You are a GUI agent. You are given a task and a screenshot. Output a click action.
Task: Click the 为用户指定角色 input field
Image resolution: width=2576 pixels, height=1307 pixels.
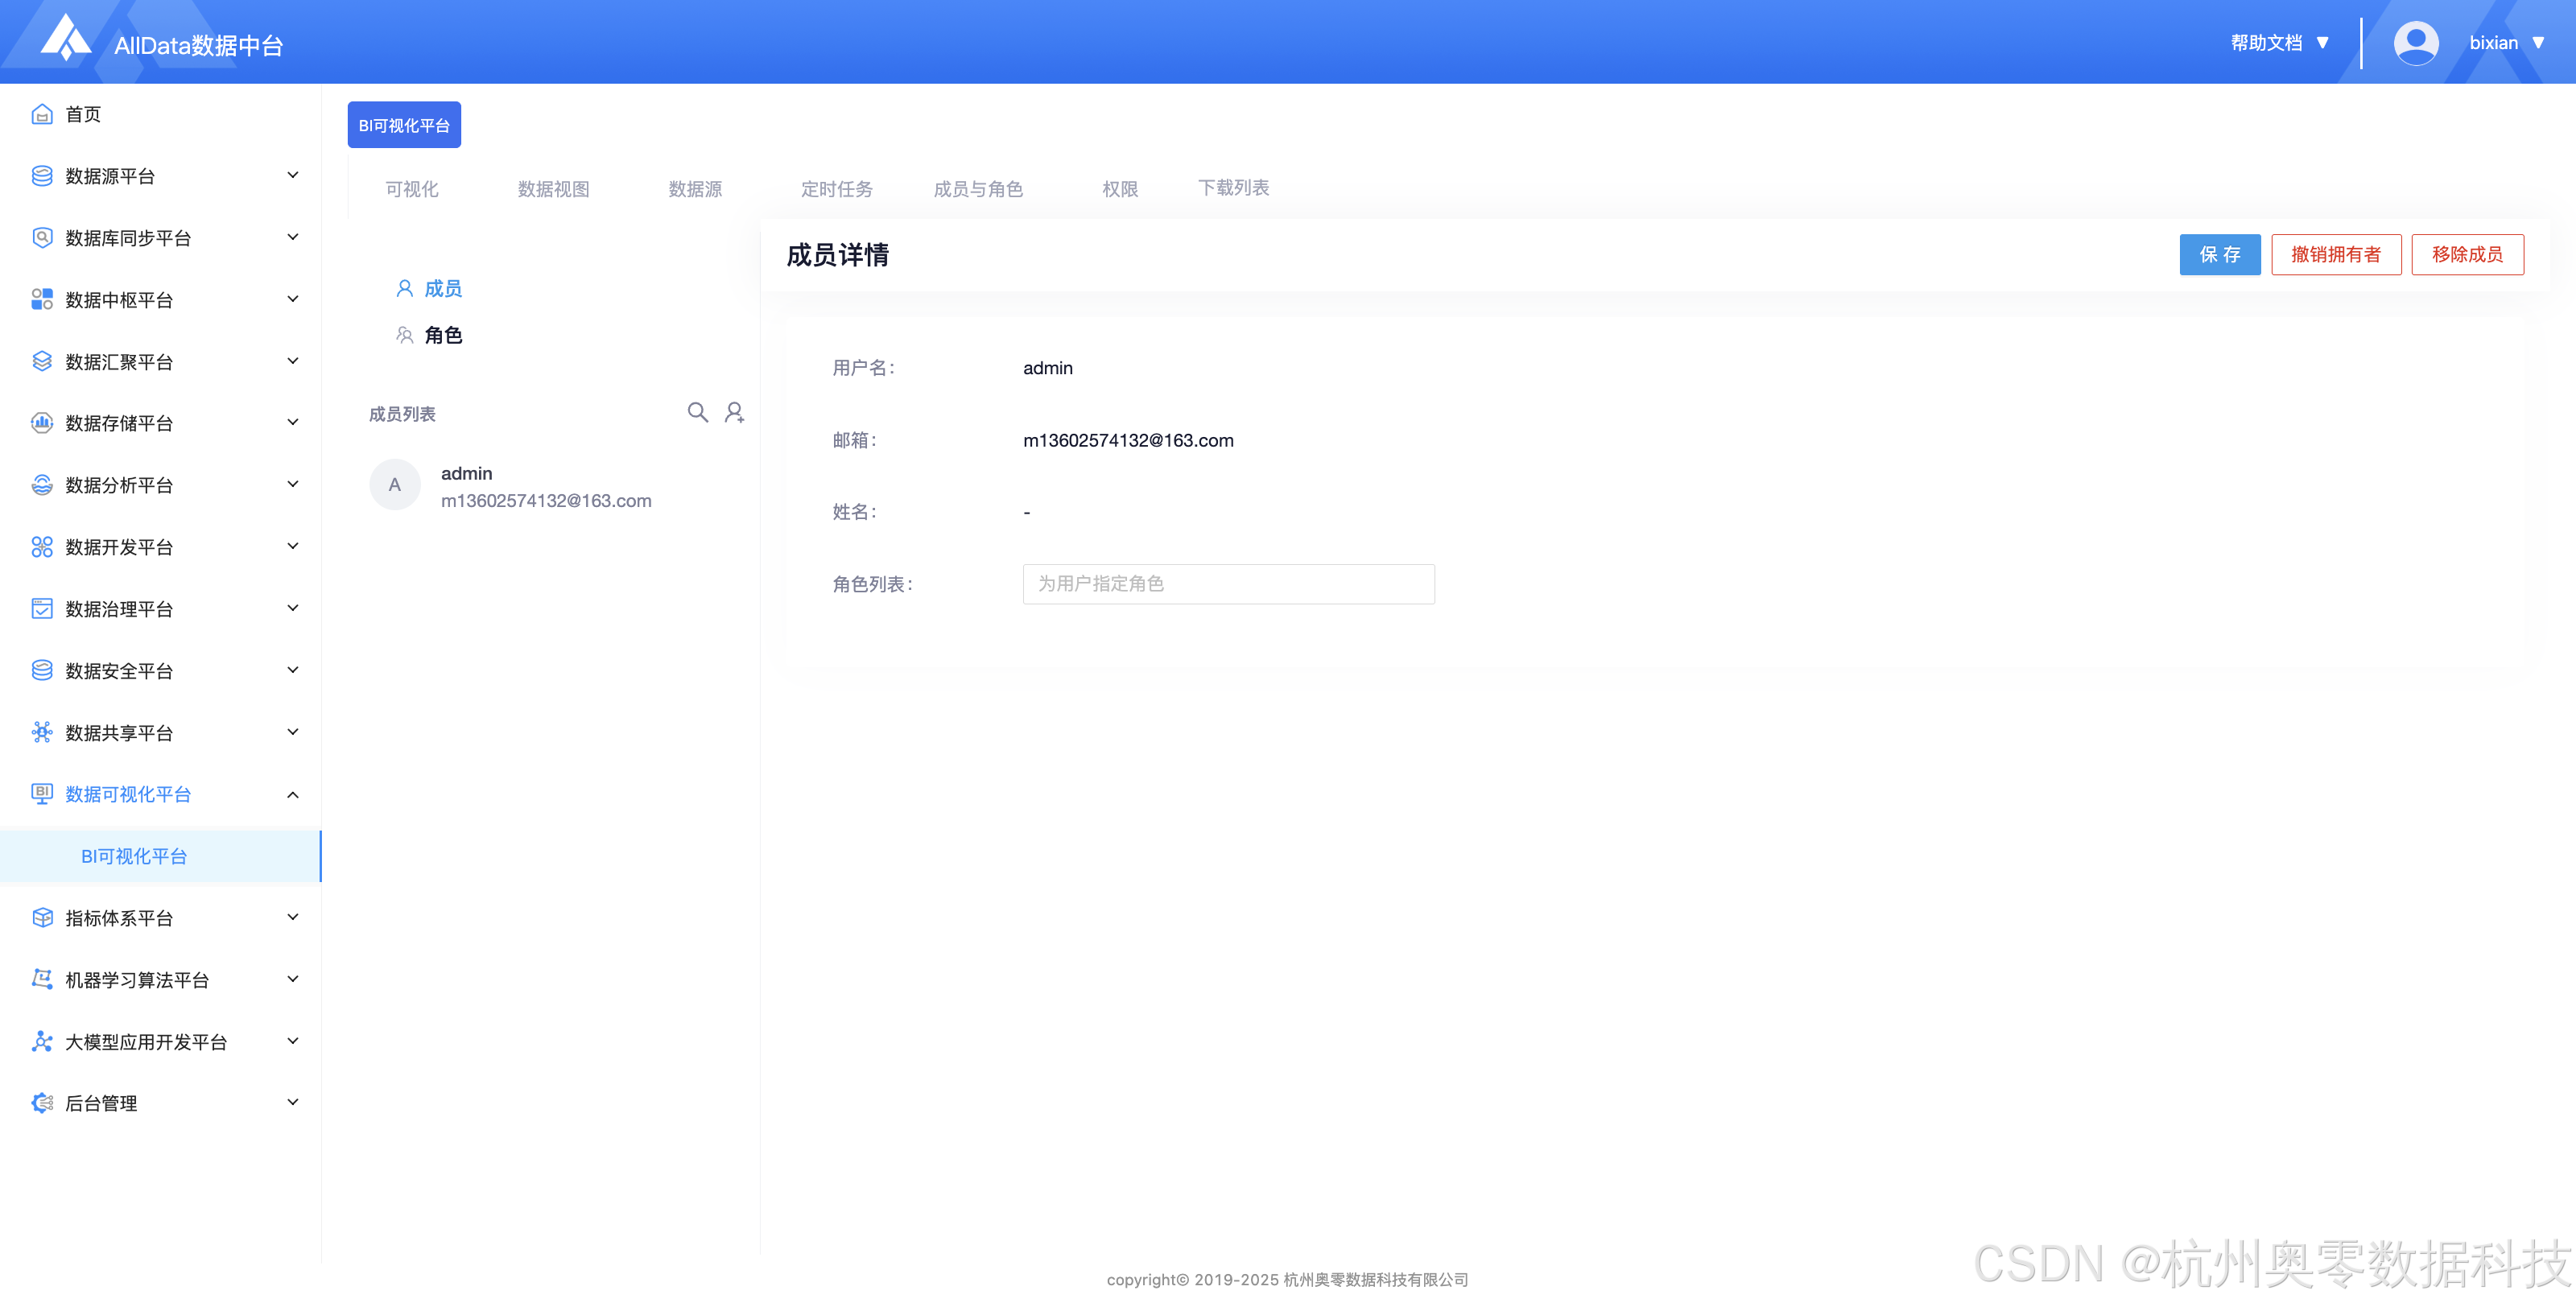[x=1228, y=584]
